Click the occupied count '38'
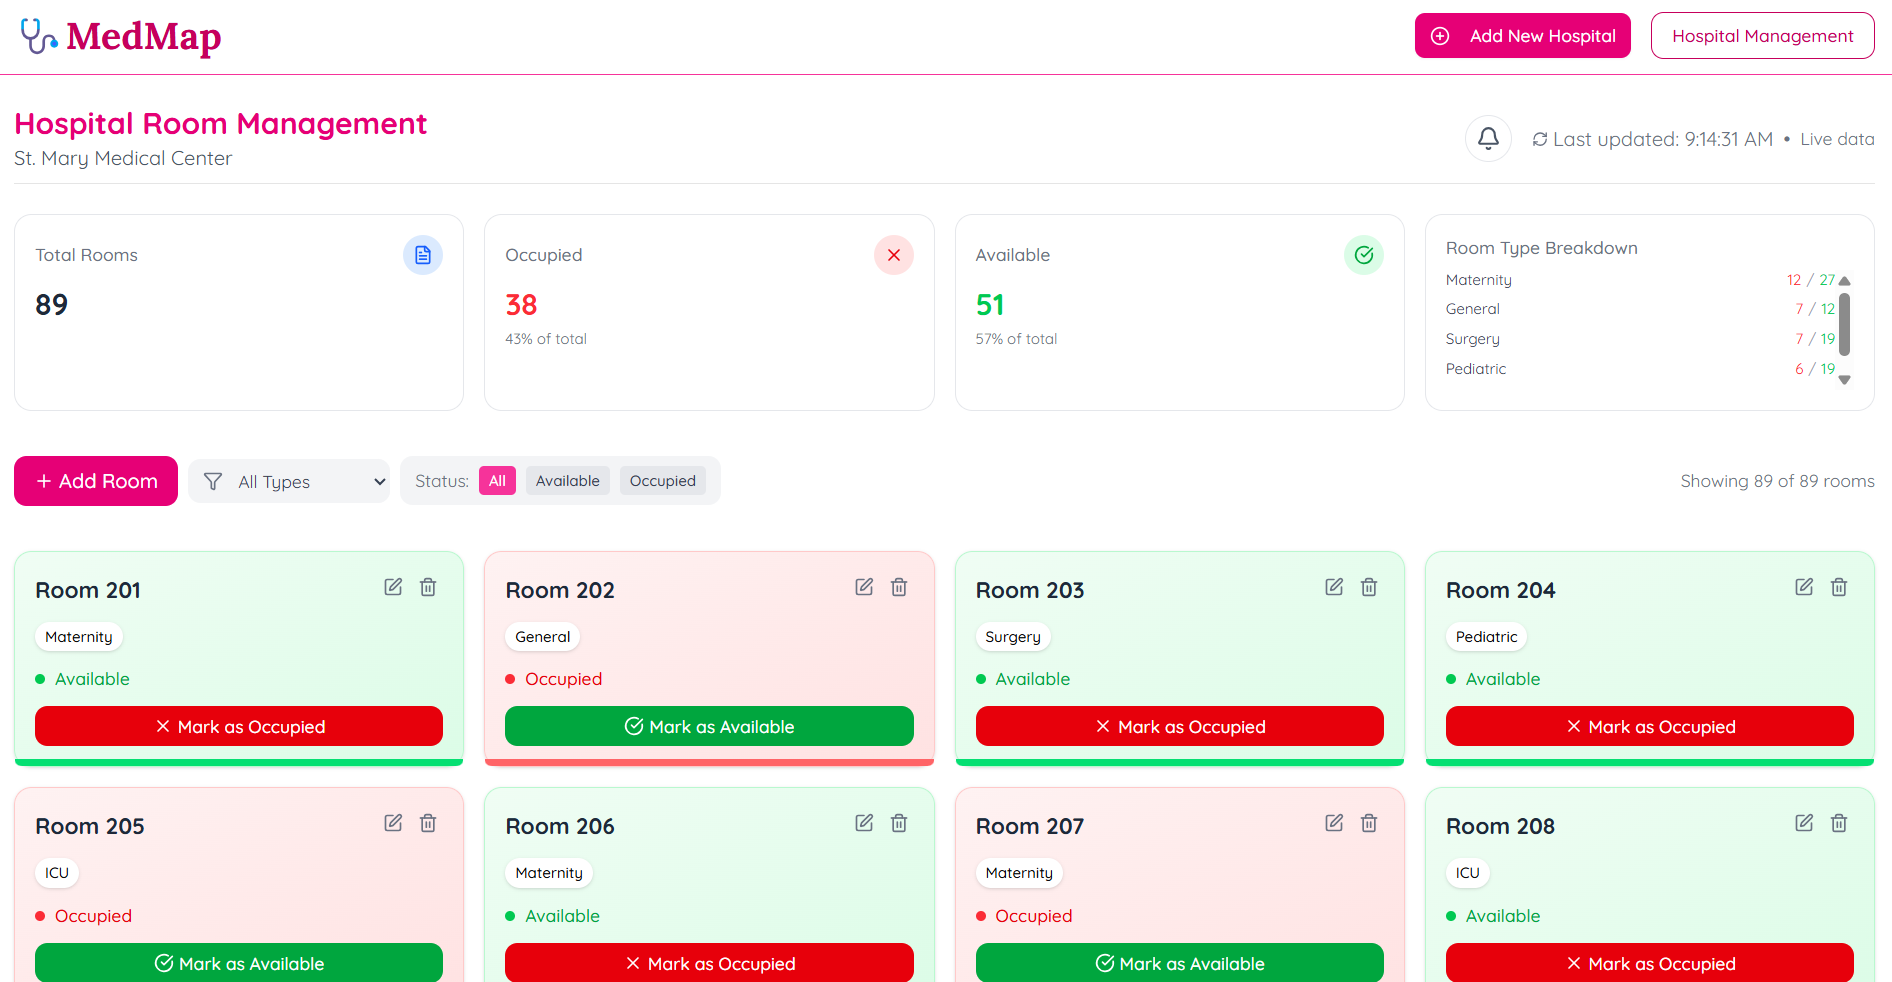 coord(521,305)
